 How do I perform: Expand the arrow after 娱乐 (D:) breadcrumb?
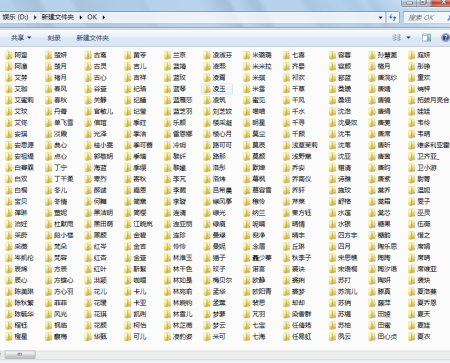click(x=35, y=17)
